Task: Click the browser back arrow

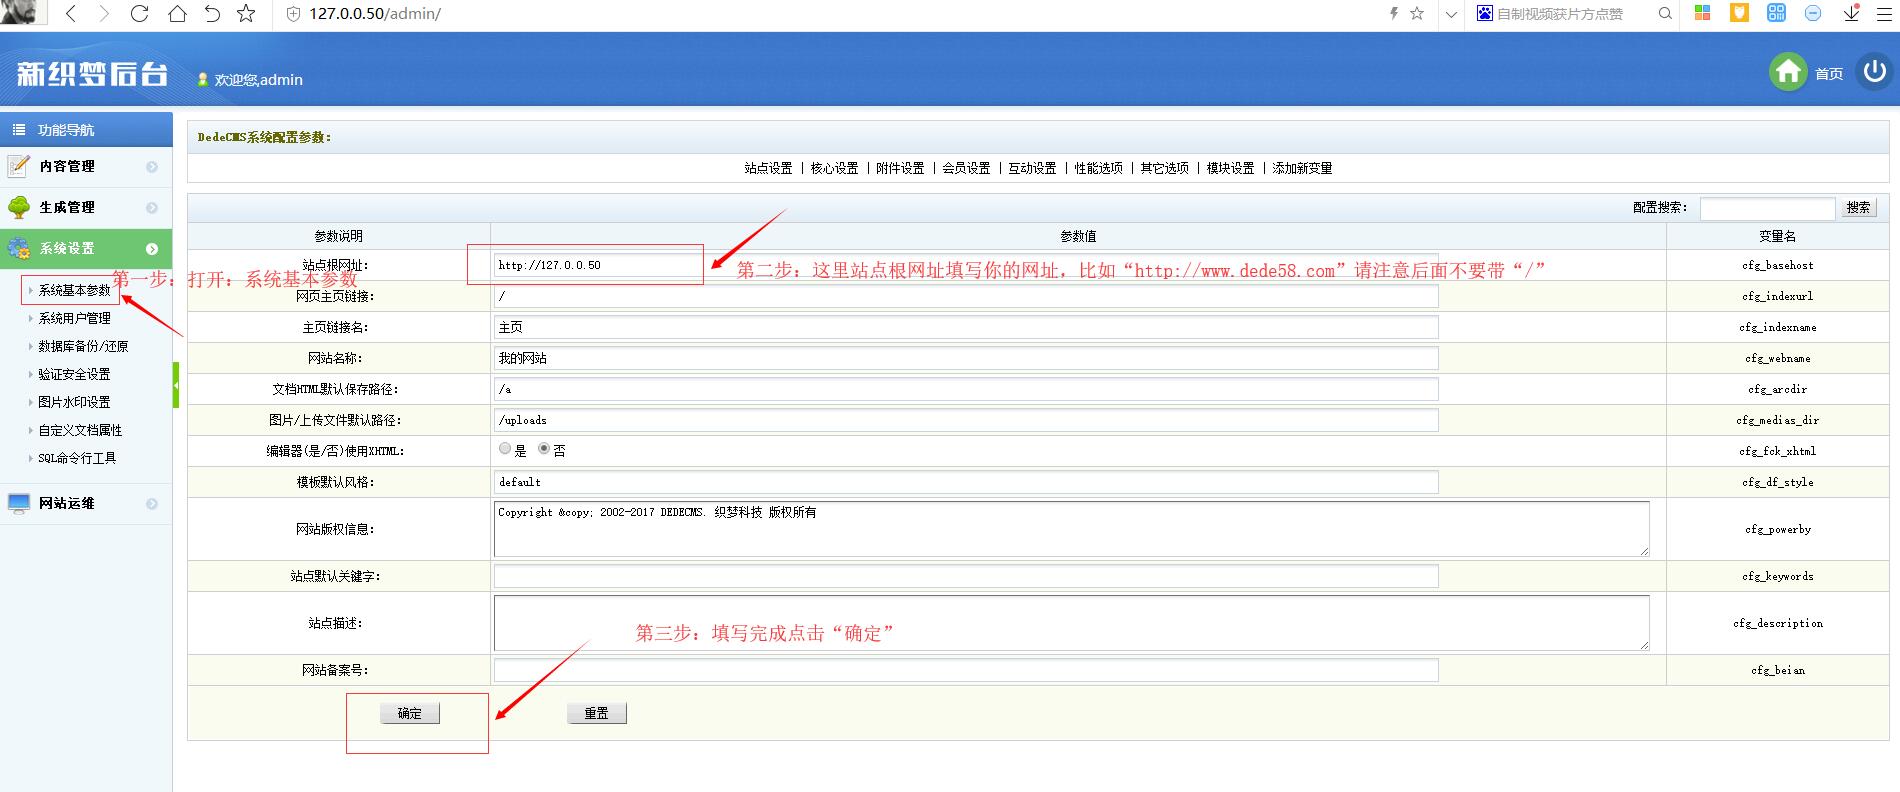Action: point(70,14)
